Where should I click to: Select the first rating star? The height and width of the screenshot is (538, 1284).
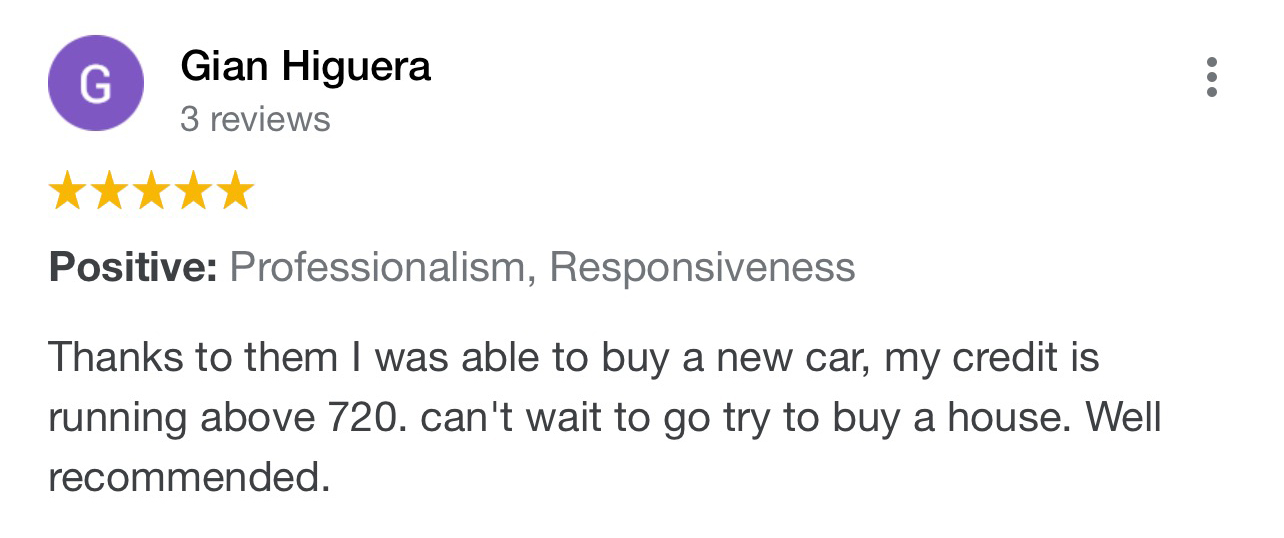click(x=67, y=191)
